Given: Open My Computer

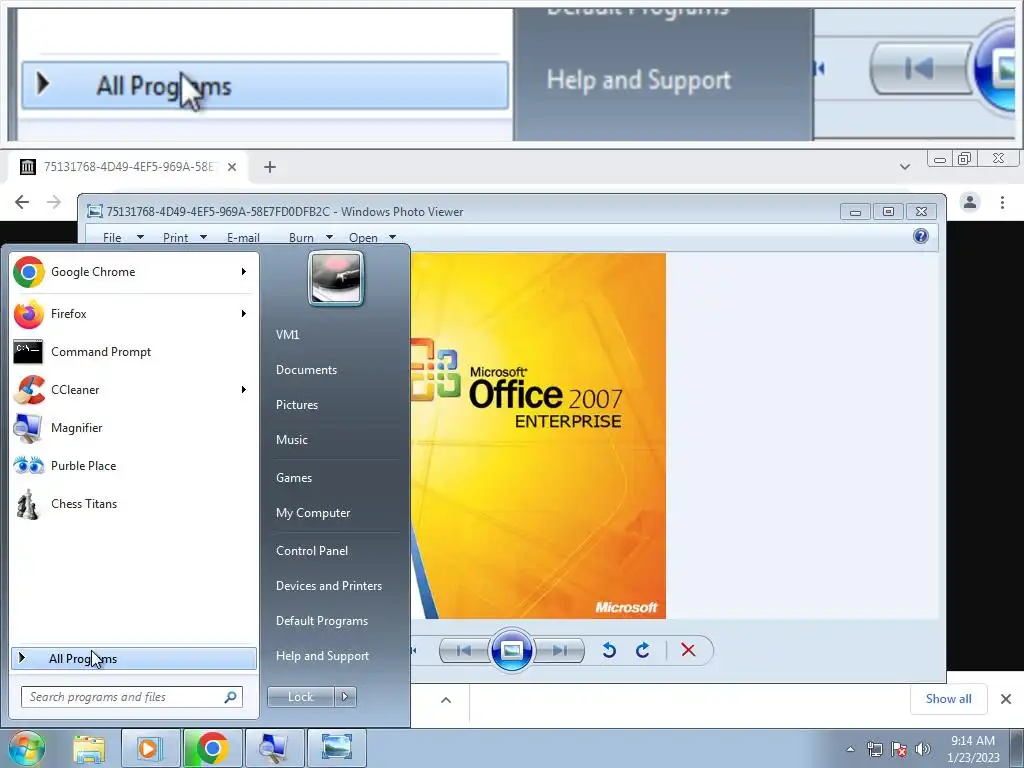Looking at the screenshot, I should coord(313,513).
